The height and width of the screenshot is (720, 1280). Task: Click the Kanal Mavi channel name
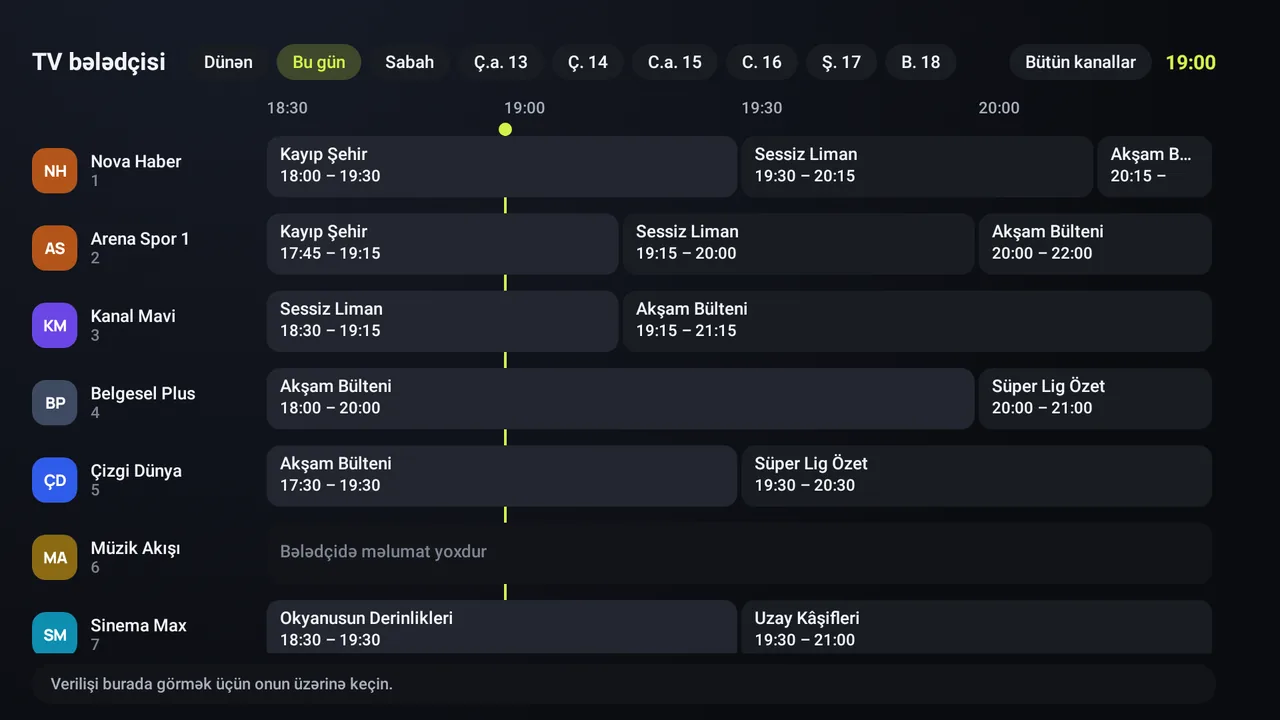click(133, 316)
